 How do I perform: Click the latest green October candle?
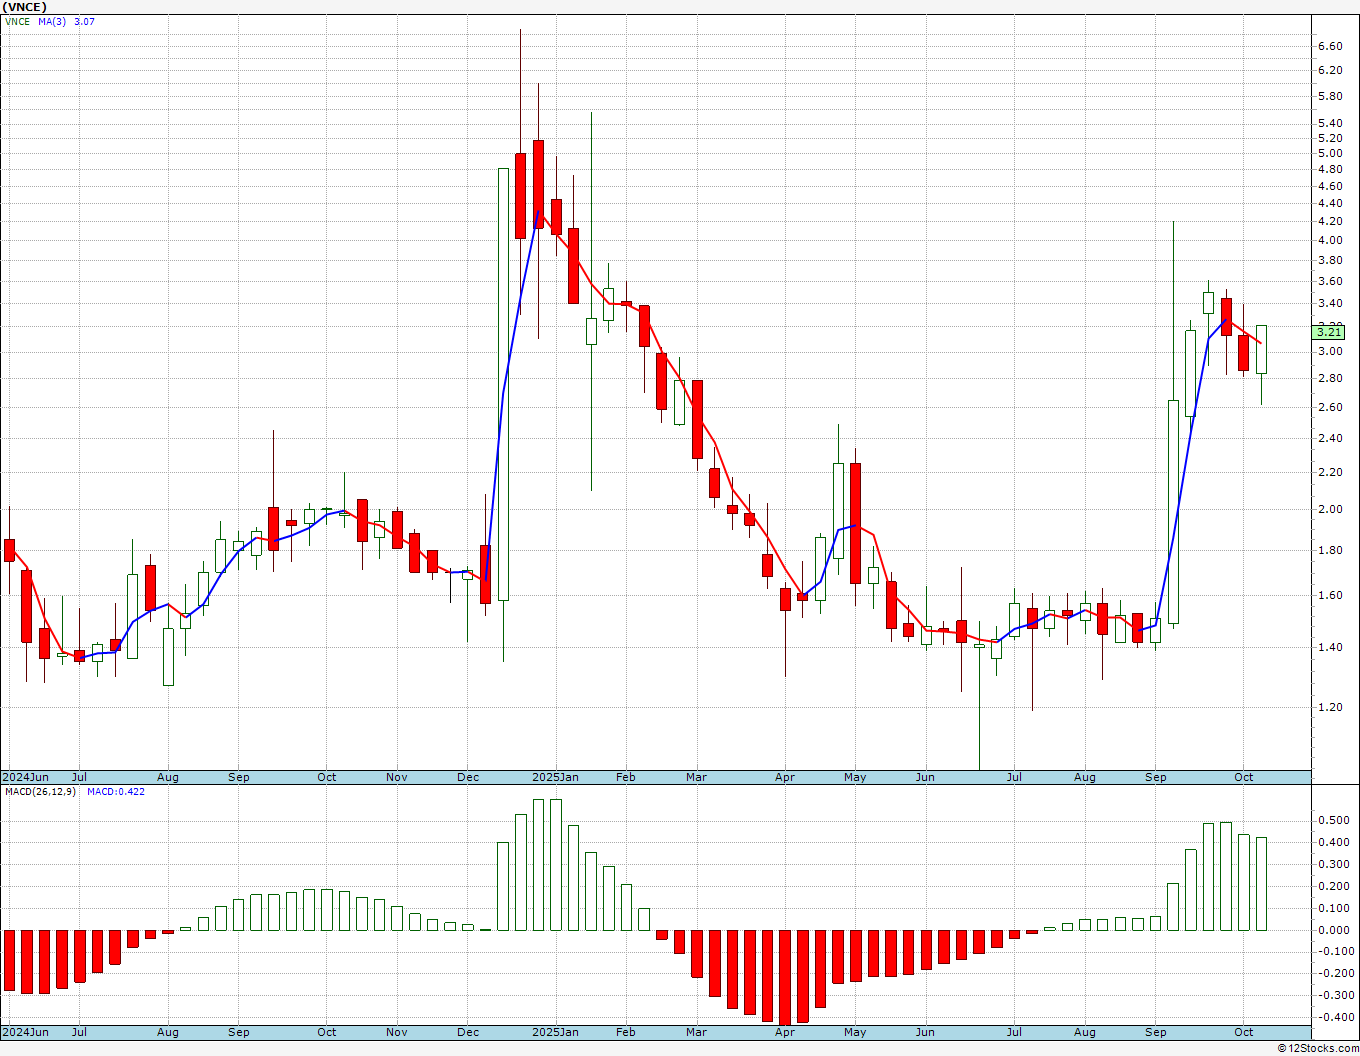click(x=1261, y=349)
